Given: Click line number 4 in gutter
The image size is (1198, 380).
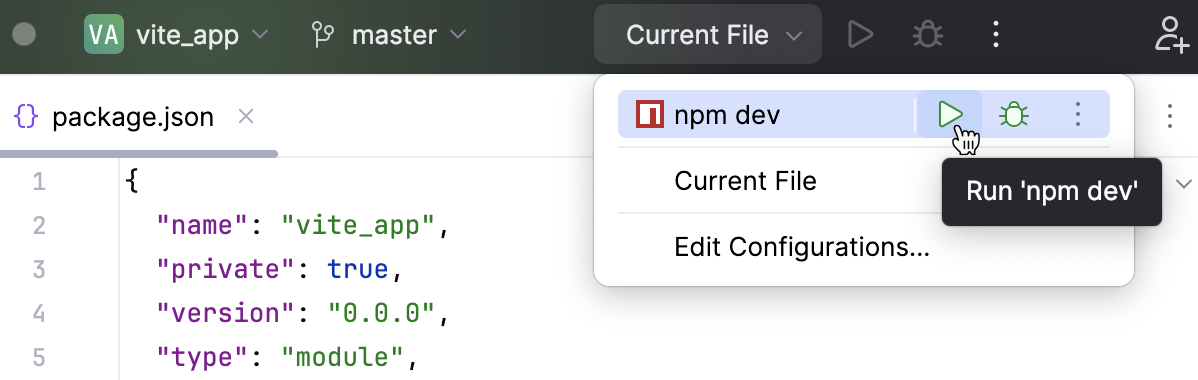Looking at the screenshot, I should (x=40, y=313).
